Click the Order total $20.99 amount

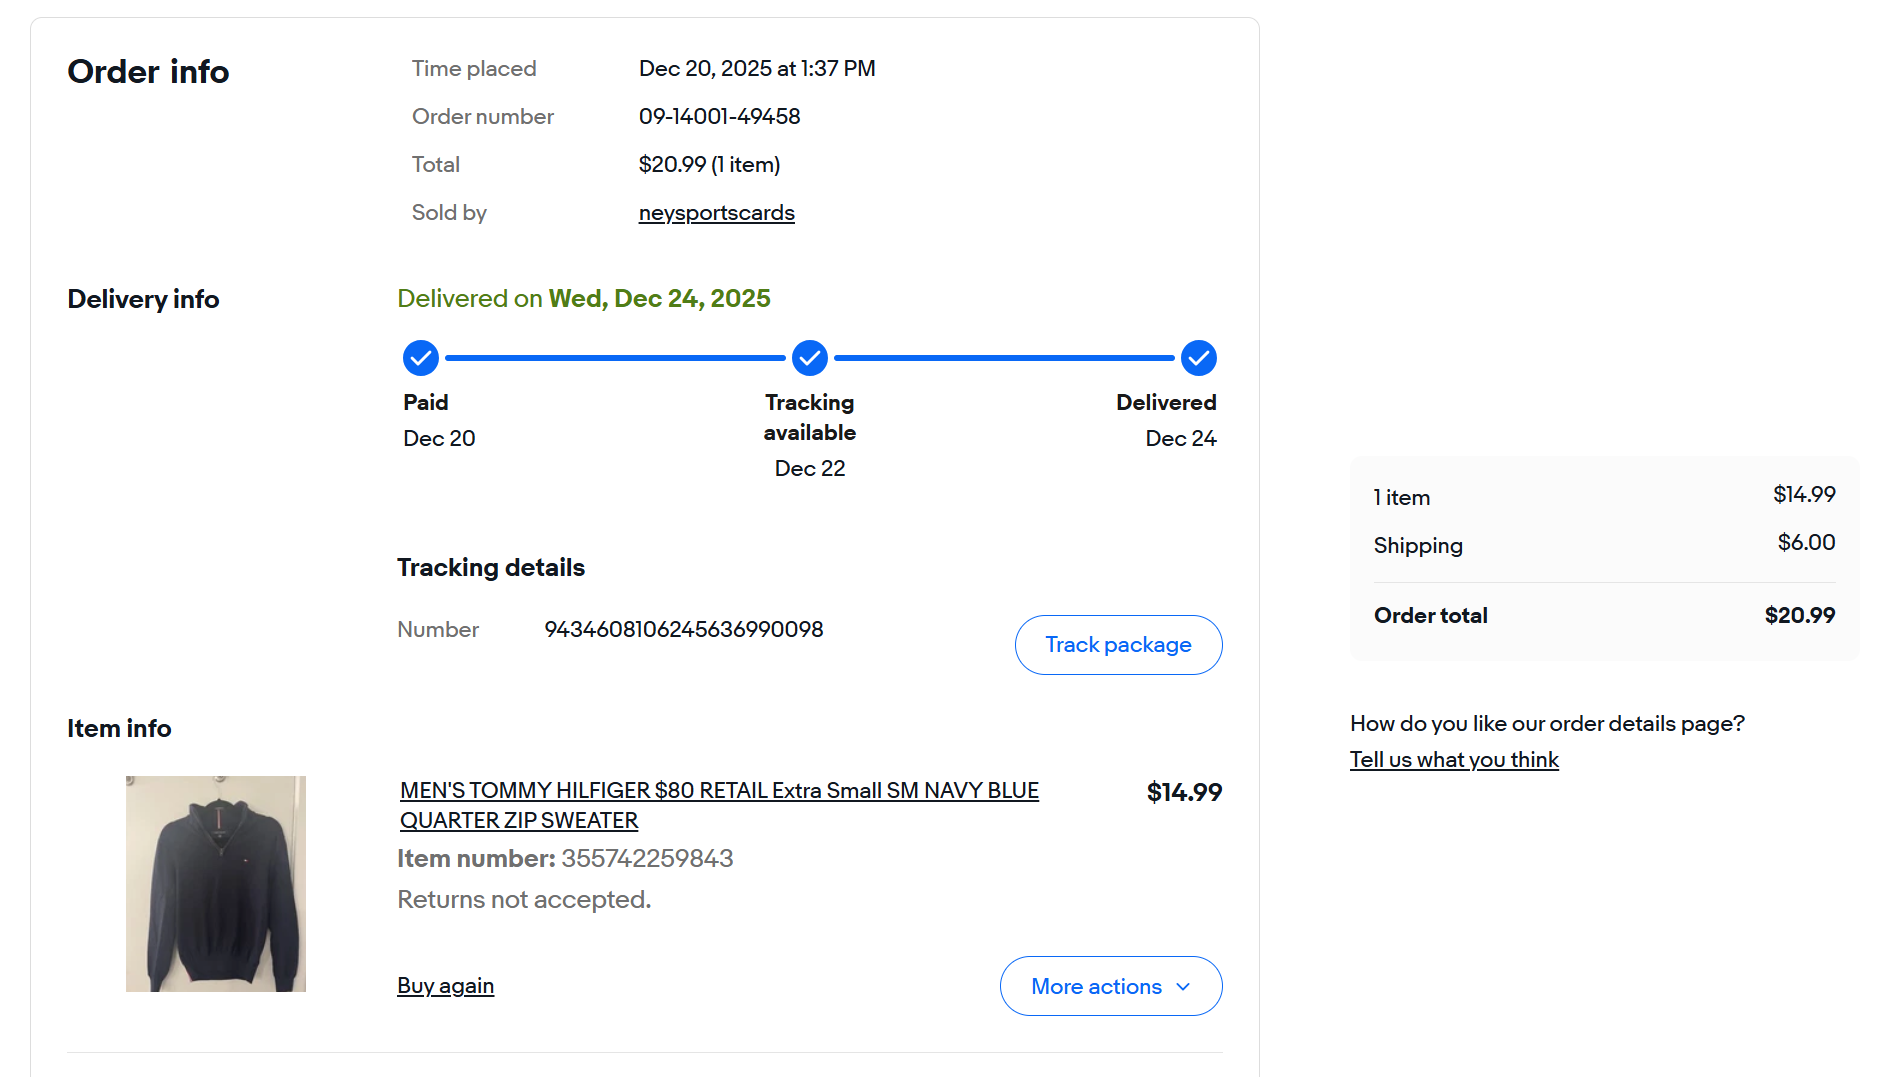click(x=1799, y=616)
